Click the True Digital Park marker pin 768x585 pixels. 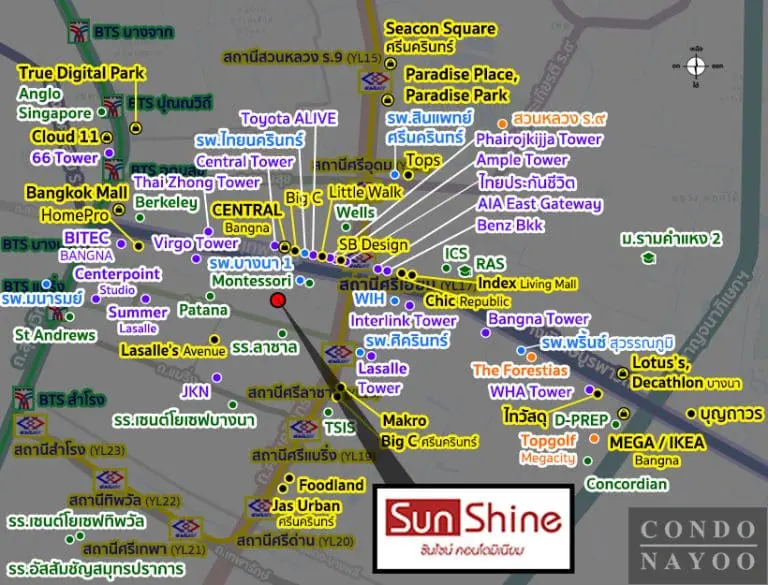(x=136, y=128)
